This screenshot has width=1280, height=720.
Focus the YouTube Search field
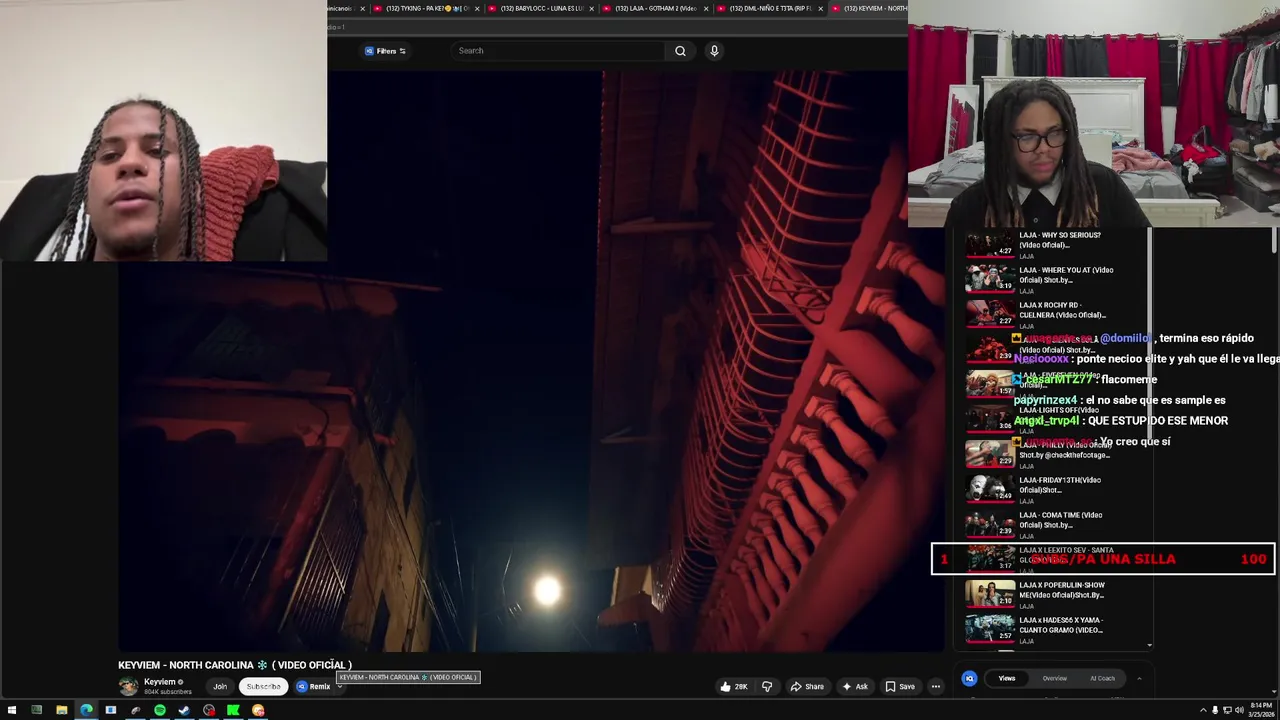[x=558, y=51]
